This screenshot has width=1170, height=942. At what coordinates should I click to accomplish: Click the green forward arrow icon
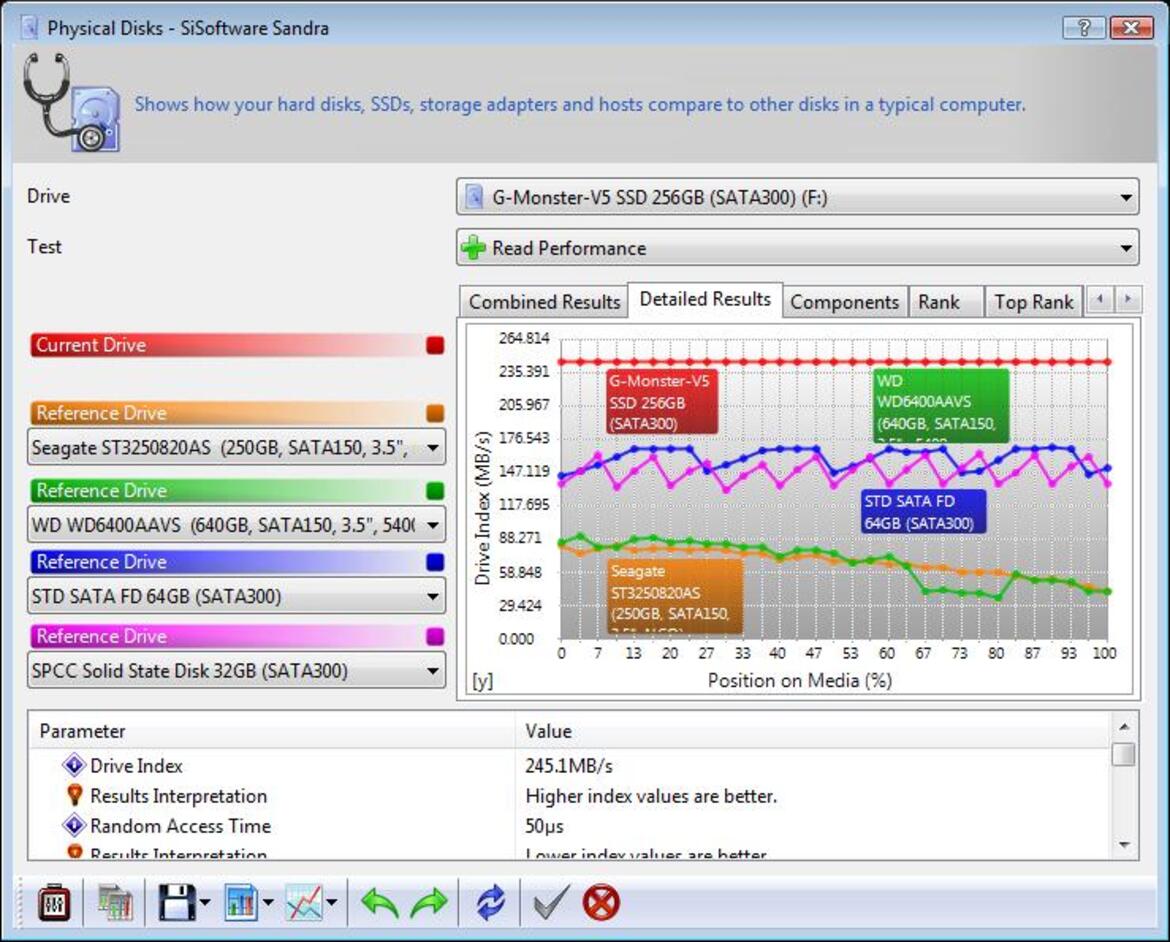429,903
